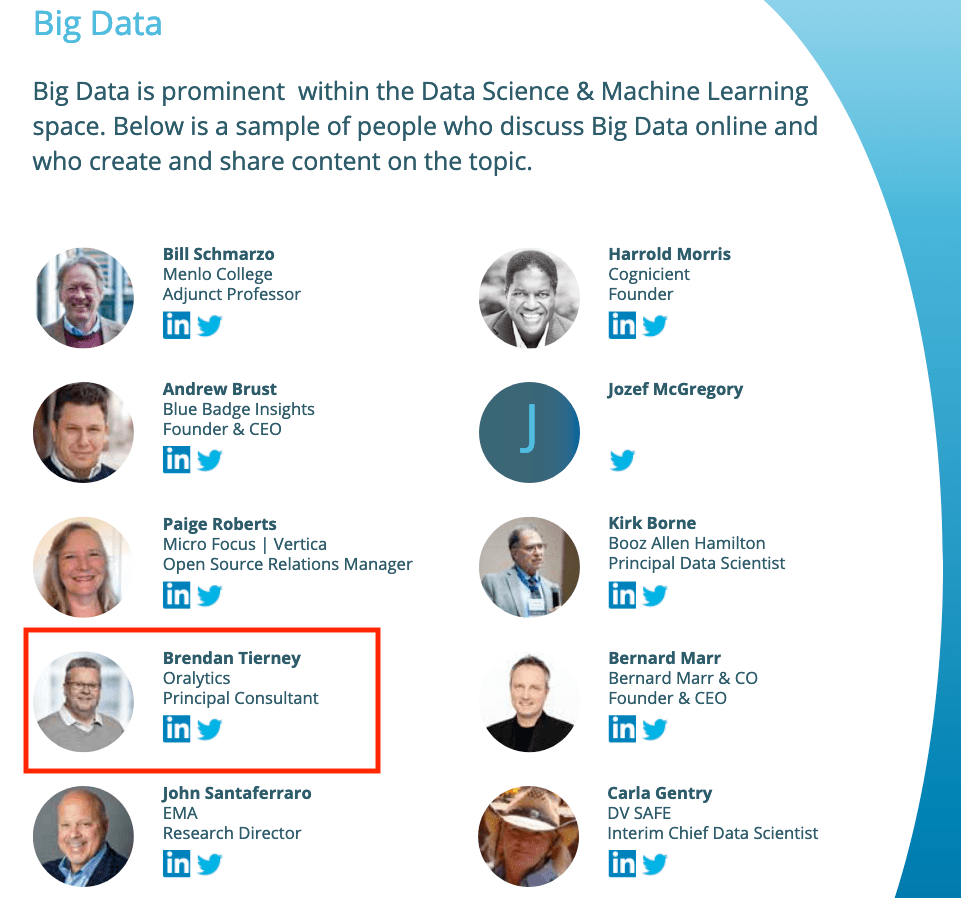Visit Jozef McGregory's Twitter icon

pos(622,460)
